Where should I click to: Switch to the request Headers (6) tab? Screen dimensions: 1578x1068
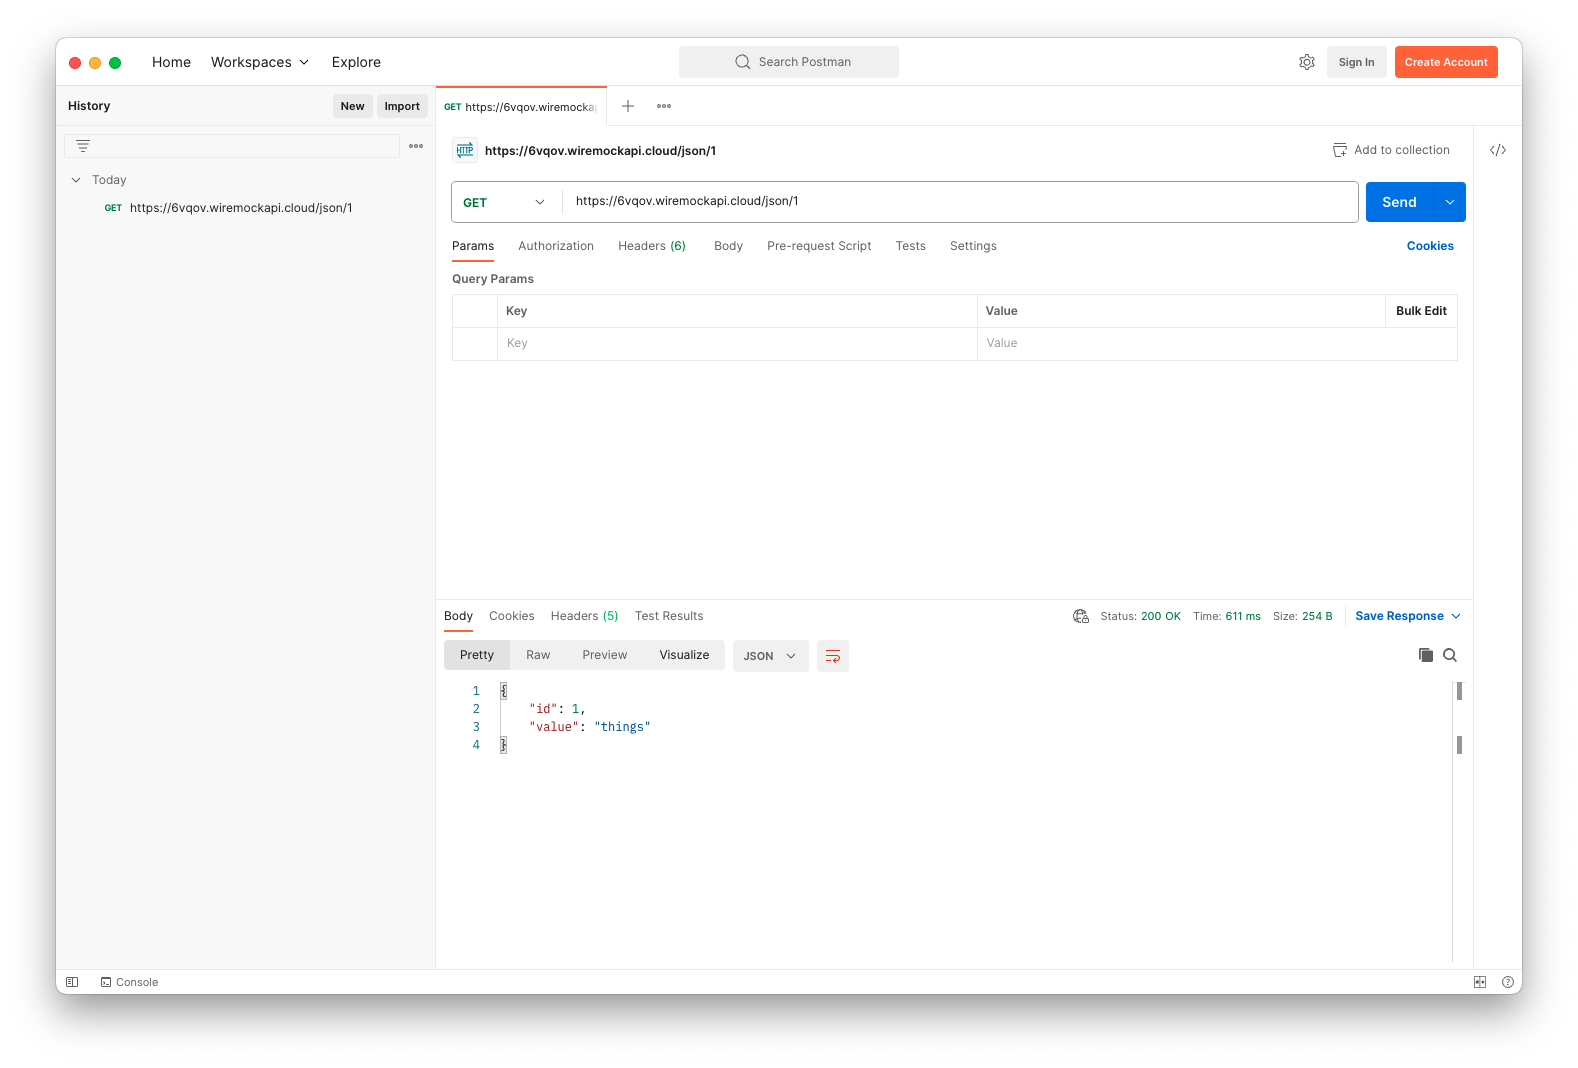click(x=652, y=246)
